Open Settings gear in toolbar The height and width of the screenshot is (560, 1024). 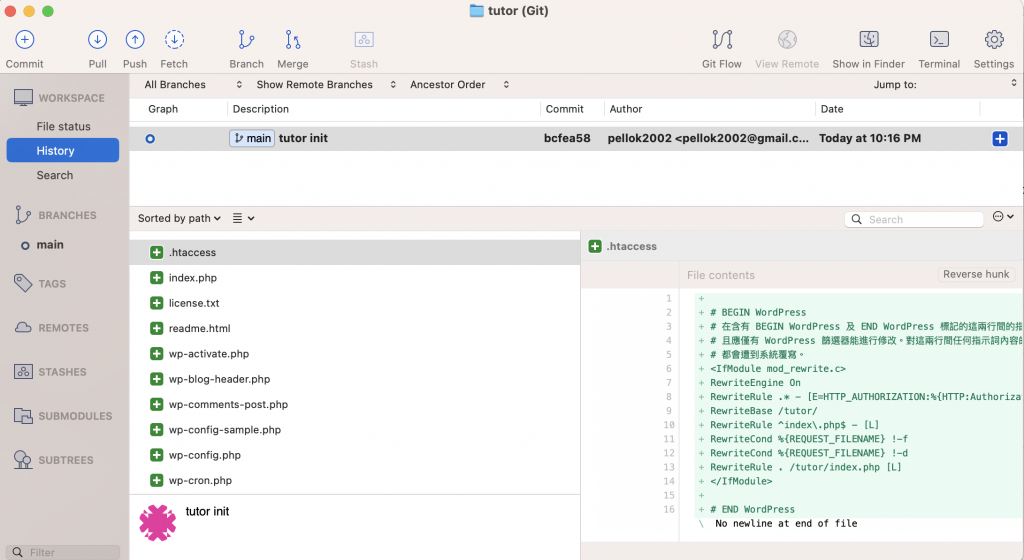point(994,40)
